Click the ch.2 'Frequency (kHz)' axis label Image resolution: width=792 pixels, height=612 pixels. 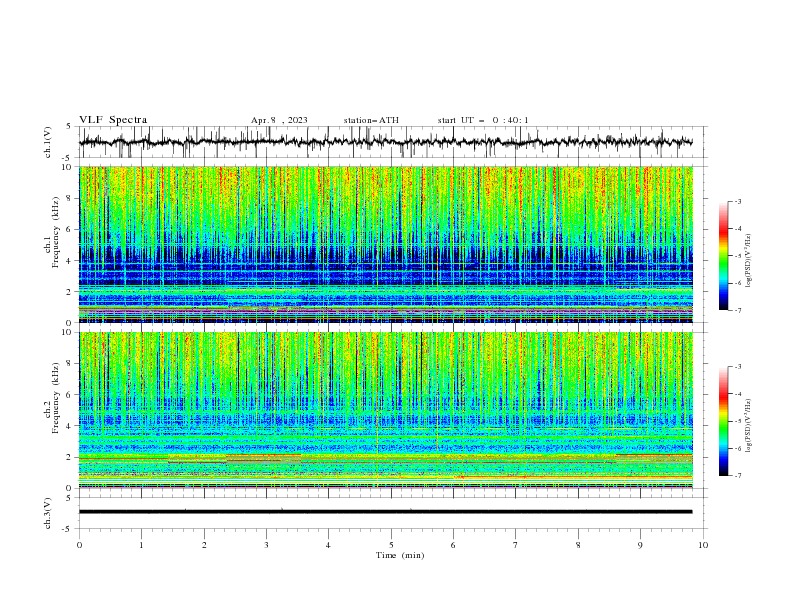[x=56, y=398]
